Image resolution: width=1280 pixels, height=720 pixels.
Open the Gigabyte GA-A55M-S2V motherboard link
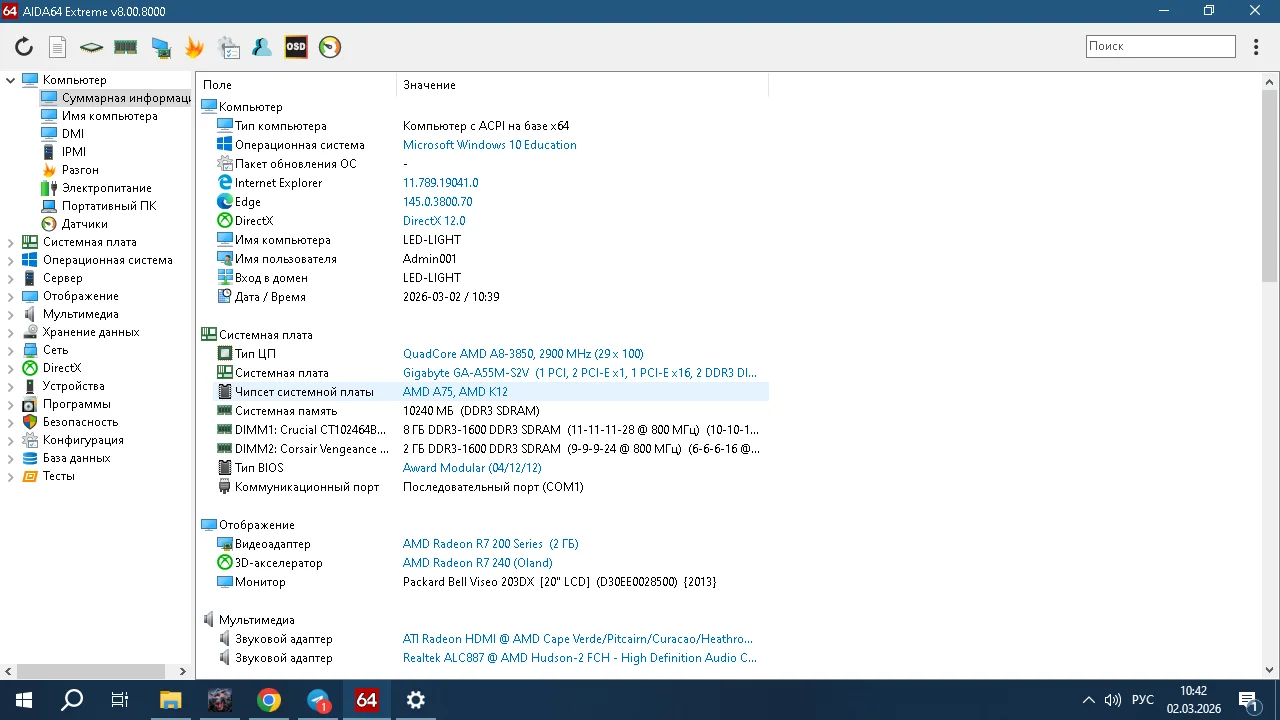coord(579,373)
